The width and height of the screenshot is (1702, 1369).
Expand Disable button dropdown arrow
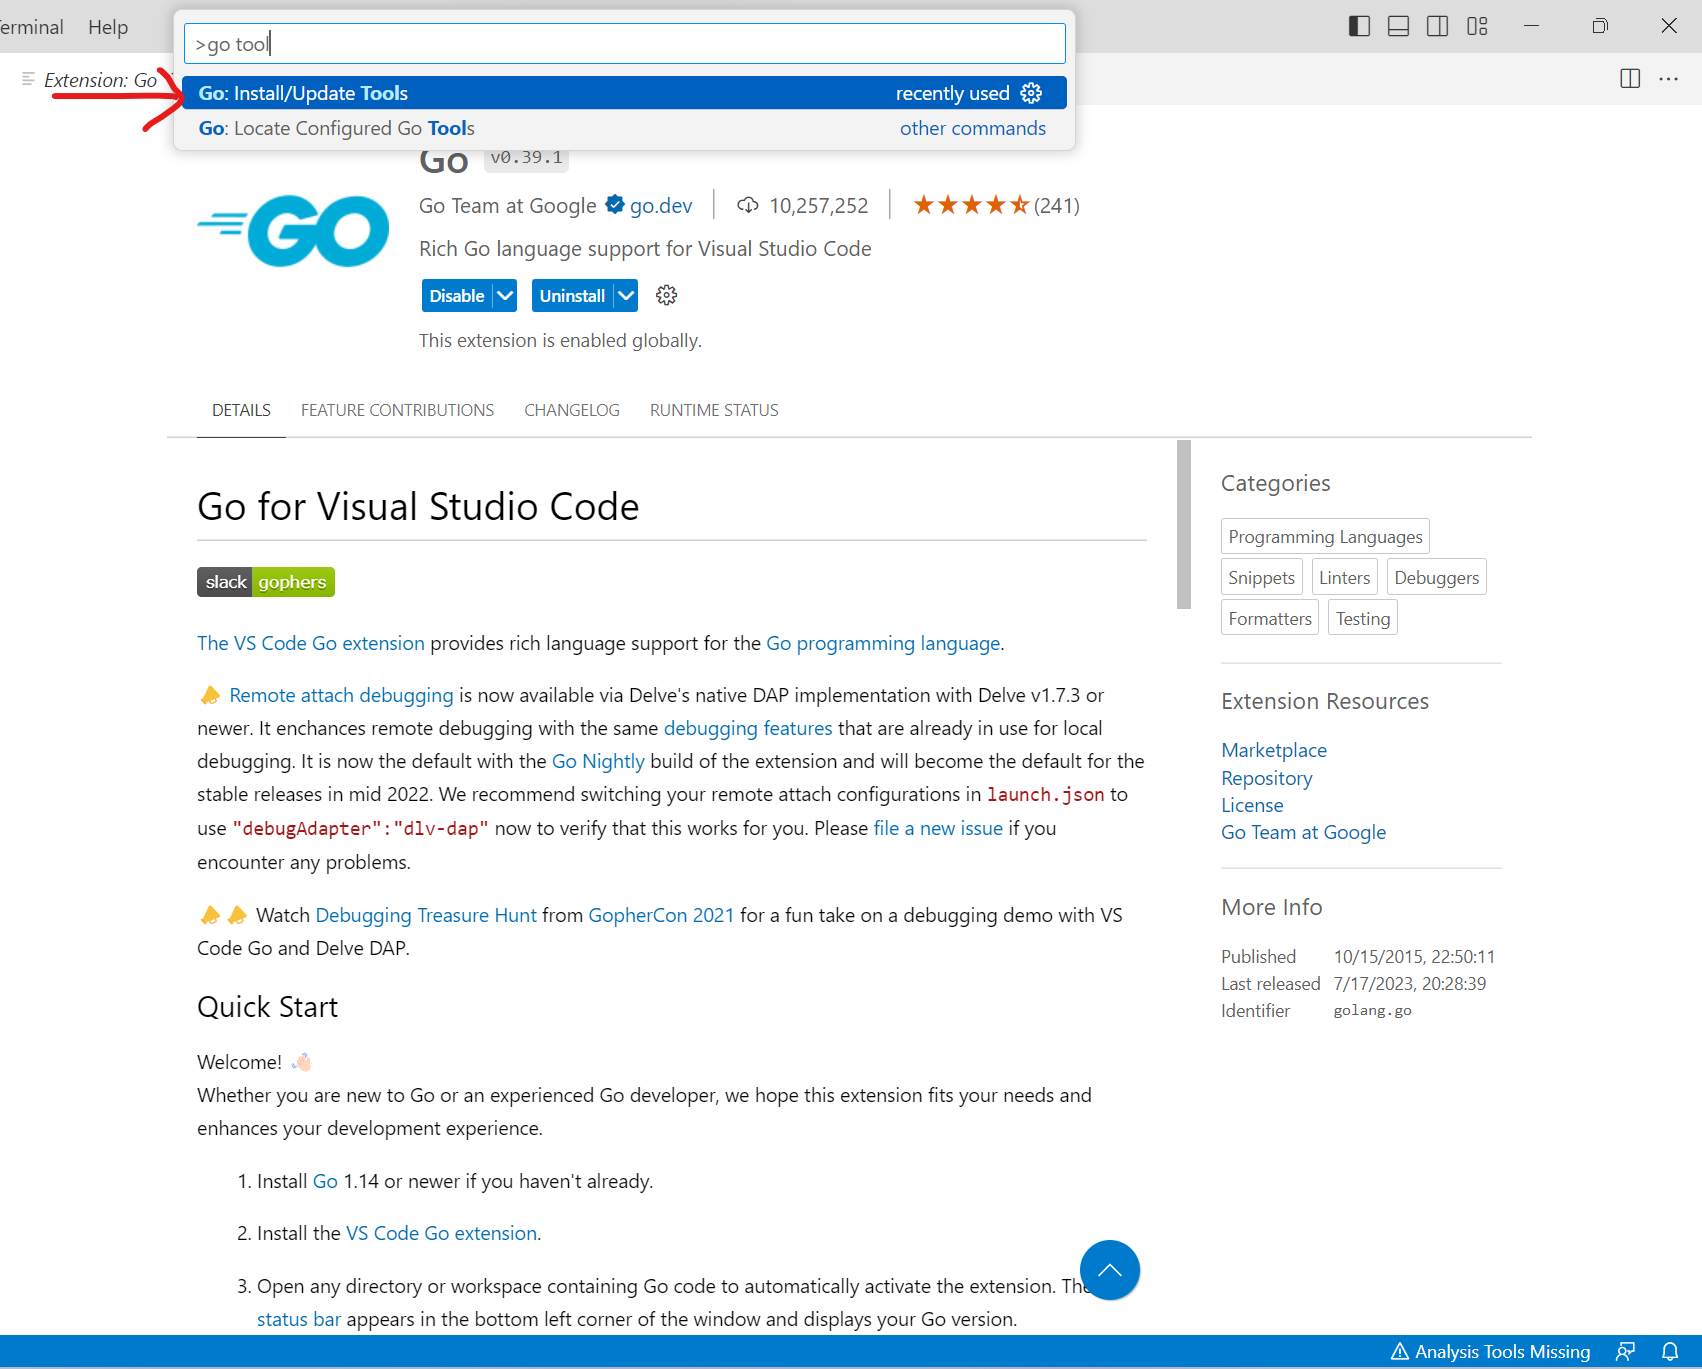[x=505, y=296]
